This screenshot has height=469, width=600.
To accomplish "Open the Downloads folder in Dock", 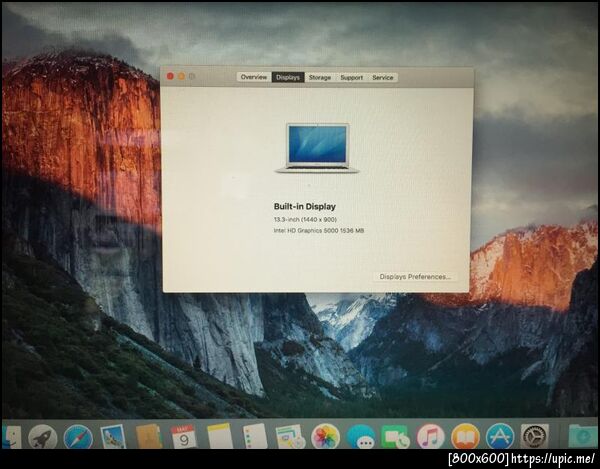I will coord(582,435).
